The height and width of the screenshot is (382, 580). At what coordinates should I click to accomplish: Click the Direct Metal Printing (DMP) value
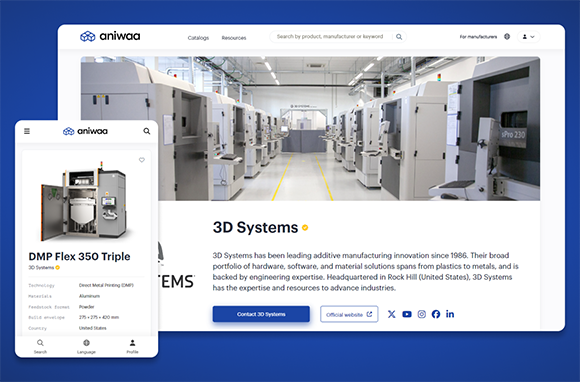point(106,285)
